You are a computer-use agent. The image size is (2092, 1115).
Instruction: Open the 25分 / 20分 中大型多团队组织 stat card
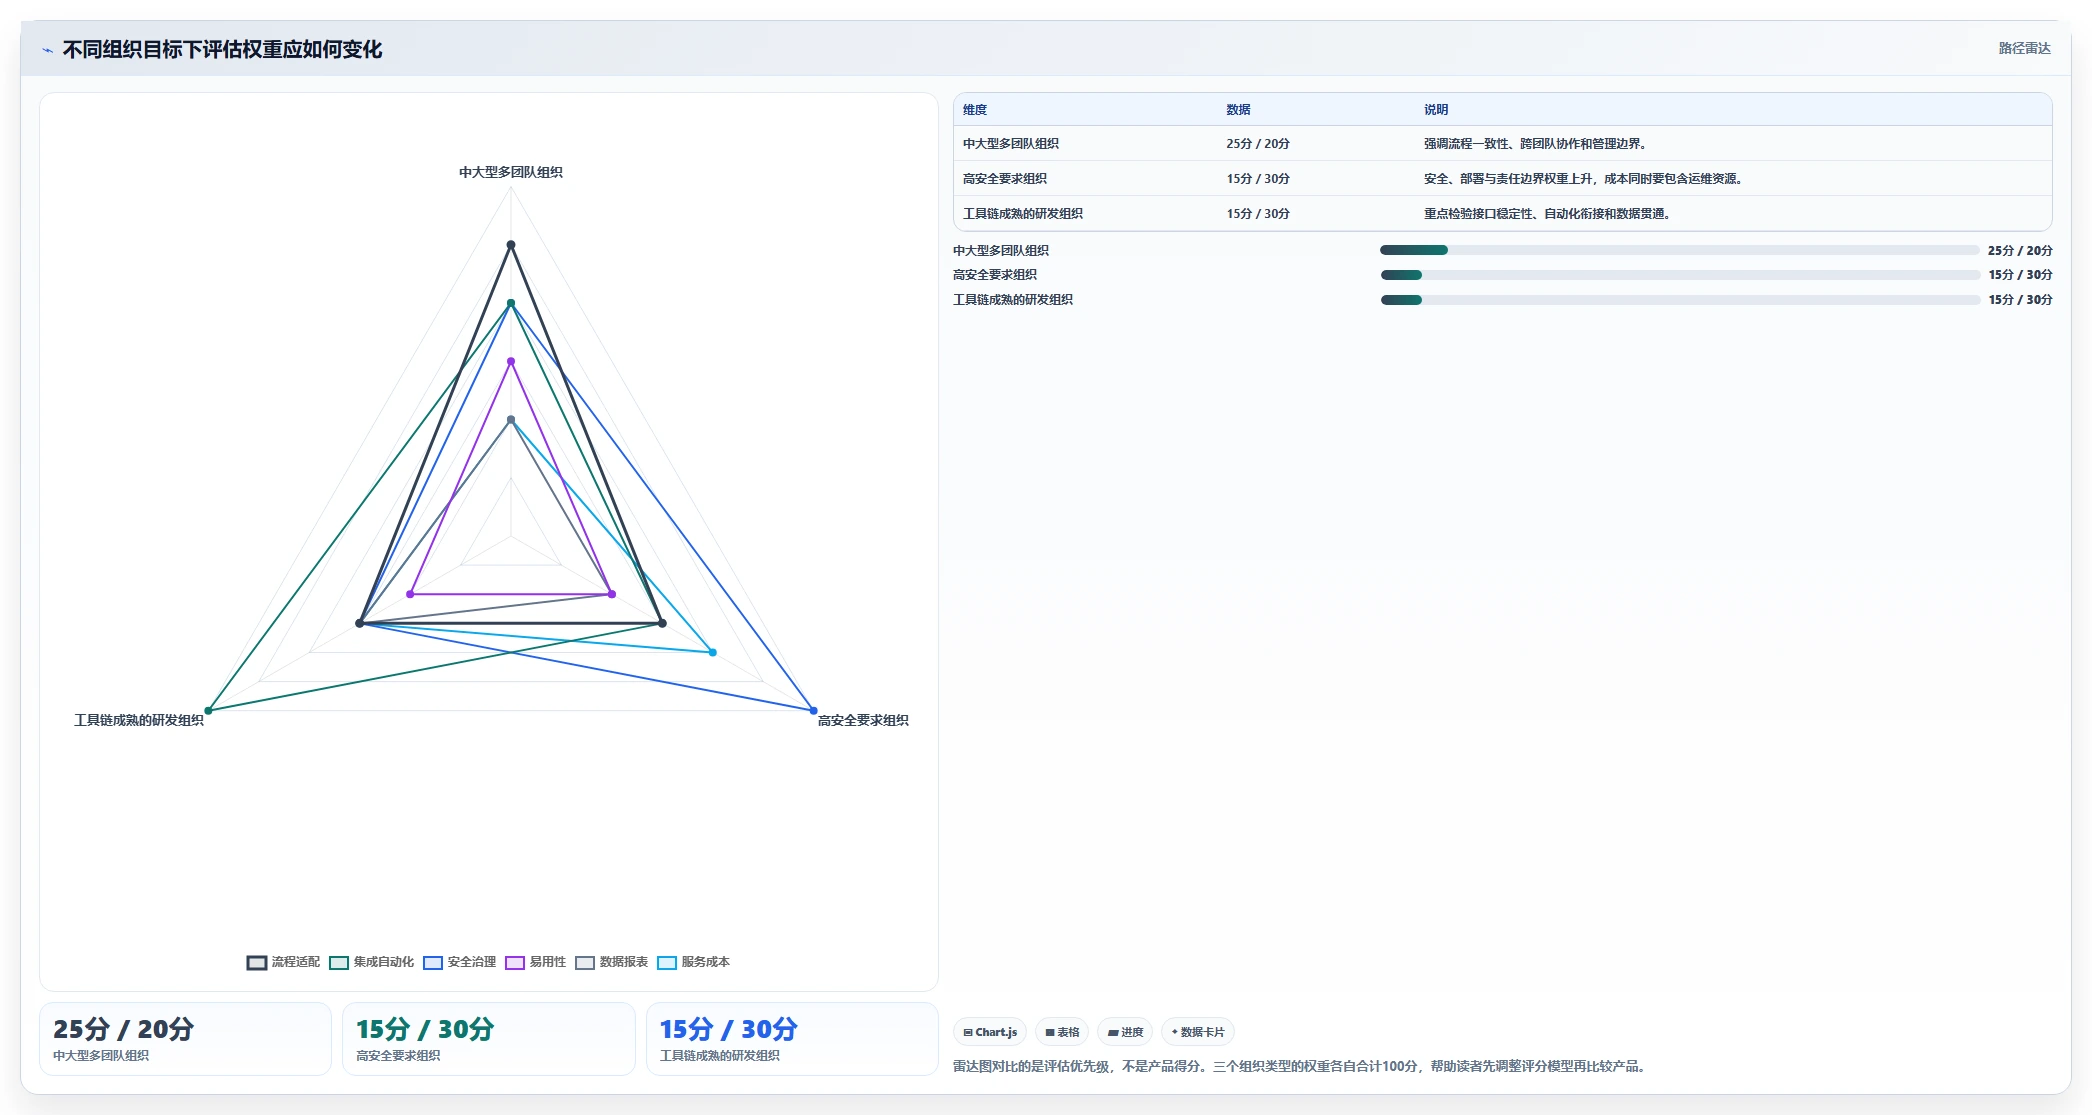pyautogui.click(x=185, y=1039)
